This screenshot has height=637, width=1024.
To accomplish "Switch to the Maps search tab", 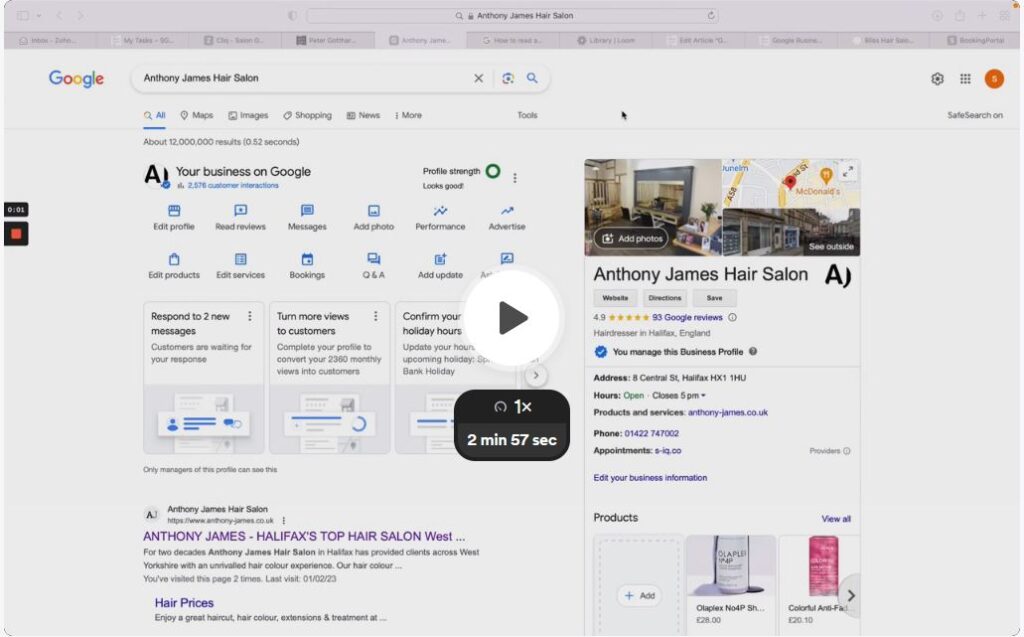I will click(x=197, y=116).
